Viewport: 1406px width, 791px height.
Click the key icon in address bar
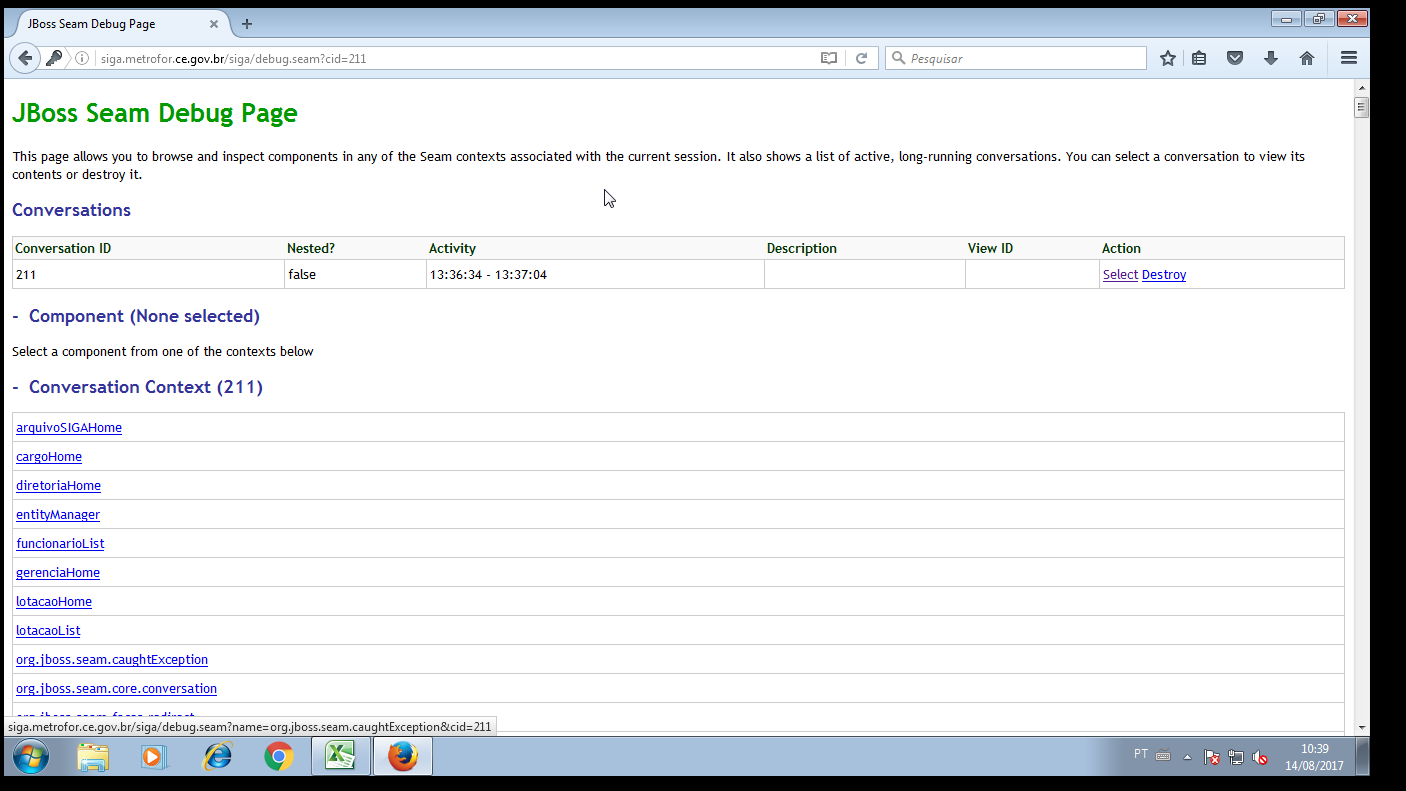coord(54,58)
